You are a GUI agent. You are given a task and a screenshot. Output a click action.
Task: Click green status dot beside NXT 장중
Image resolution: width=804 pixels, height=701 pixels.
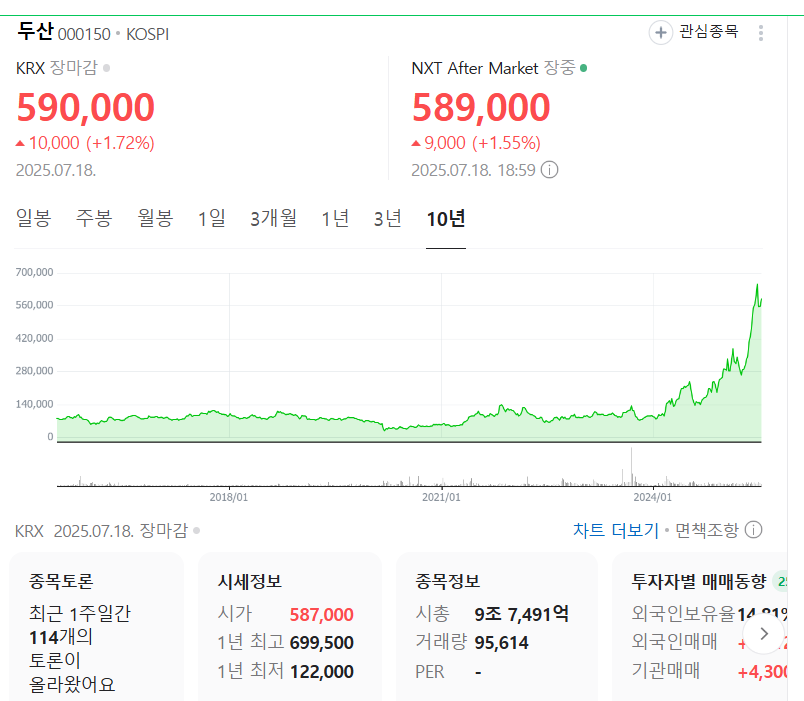click(584, 68)
